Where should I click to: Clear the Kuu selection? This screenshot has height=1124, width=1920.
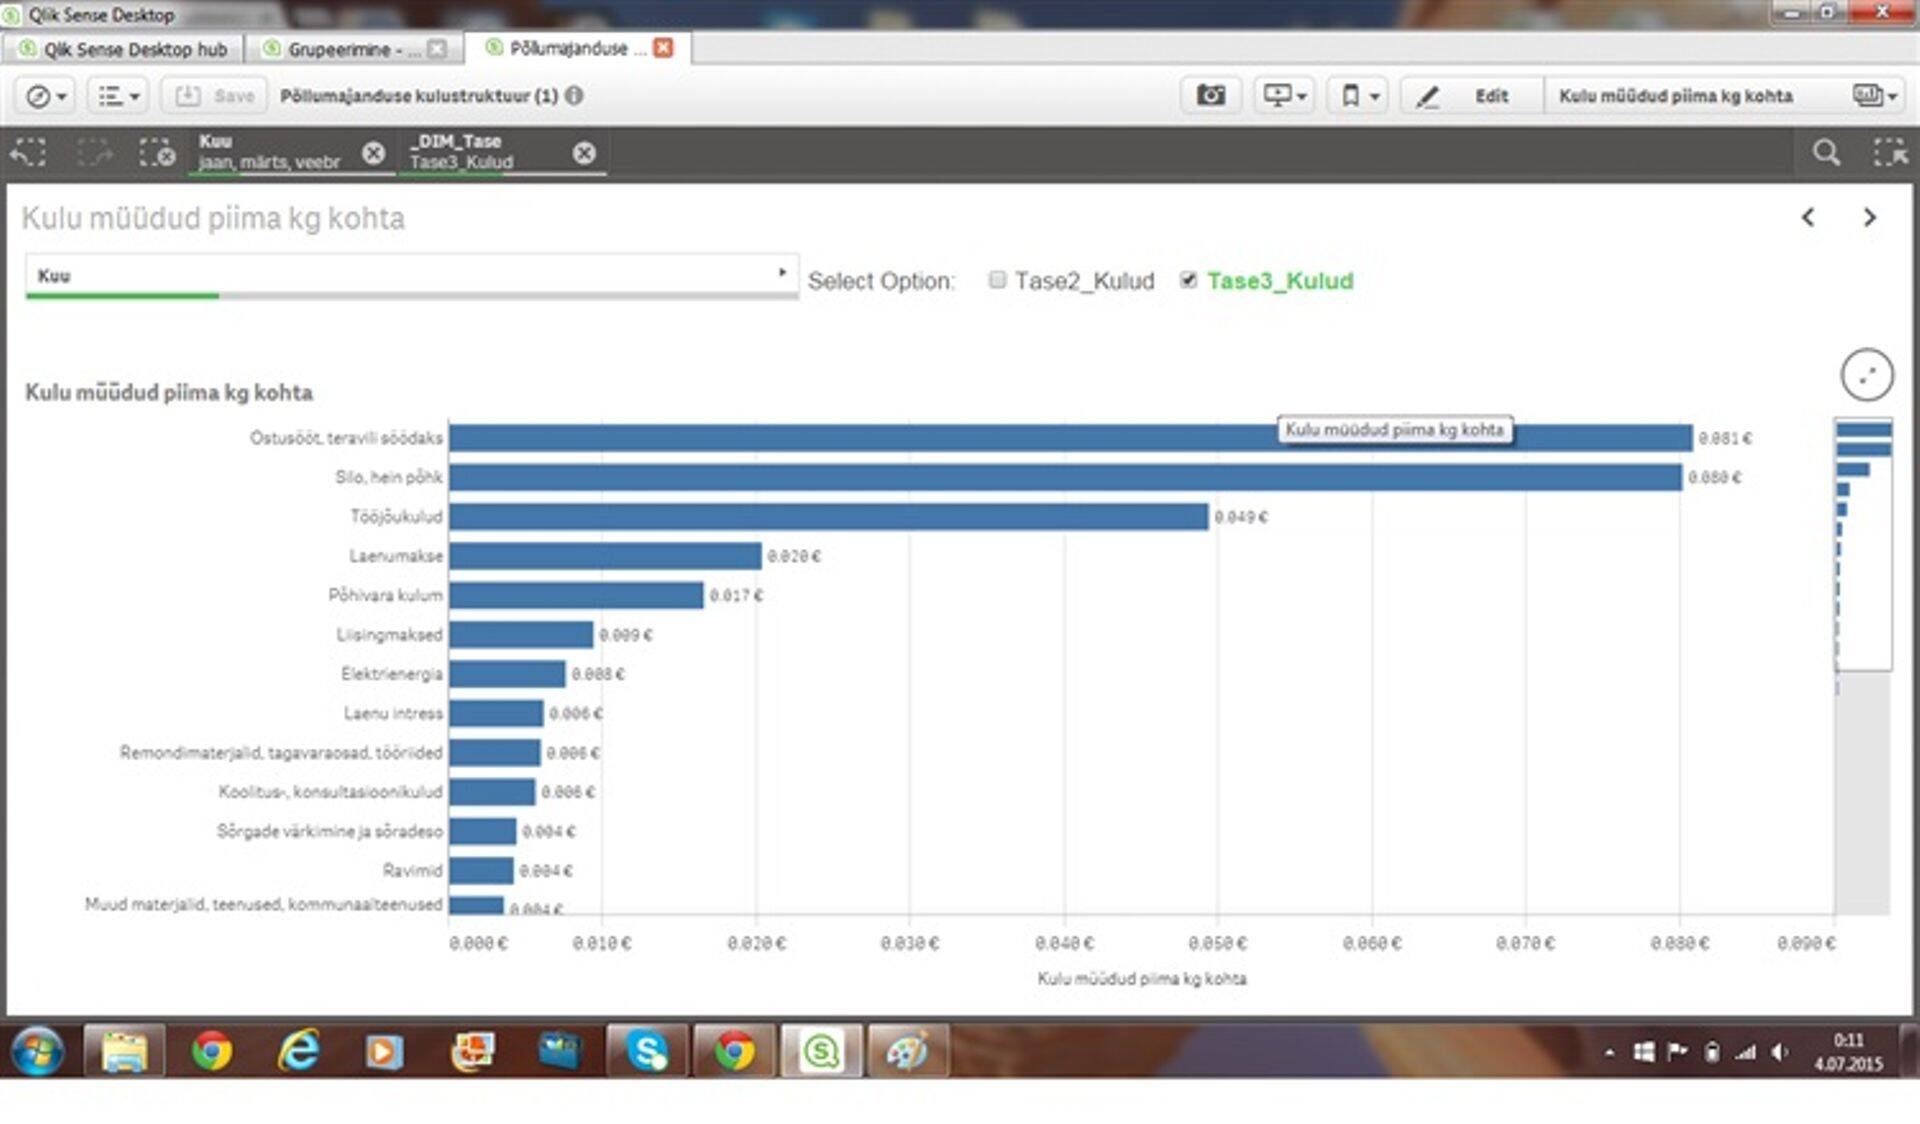tap(373, 153)
